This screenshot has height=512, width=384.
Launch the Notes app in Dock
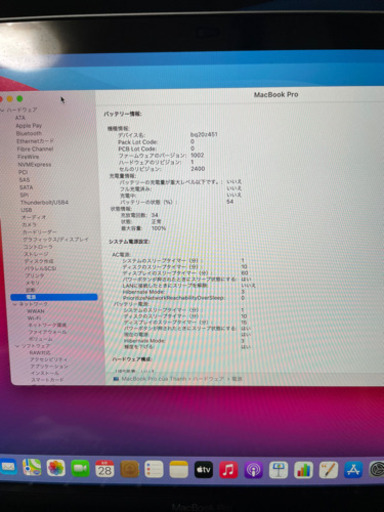179,469
